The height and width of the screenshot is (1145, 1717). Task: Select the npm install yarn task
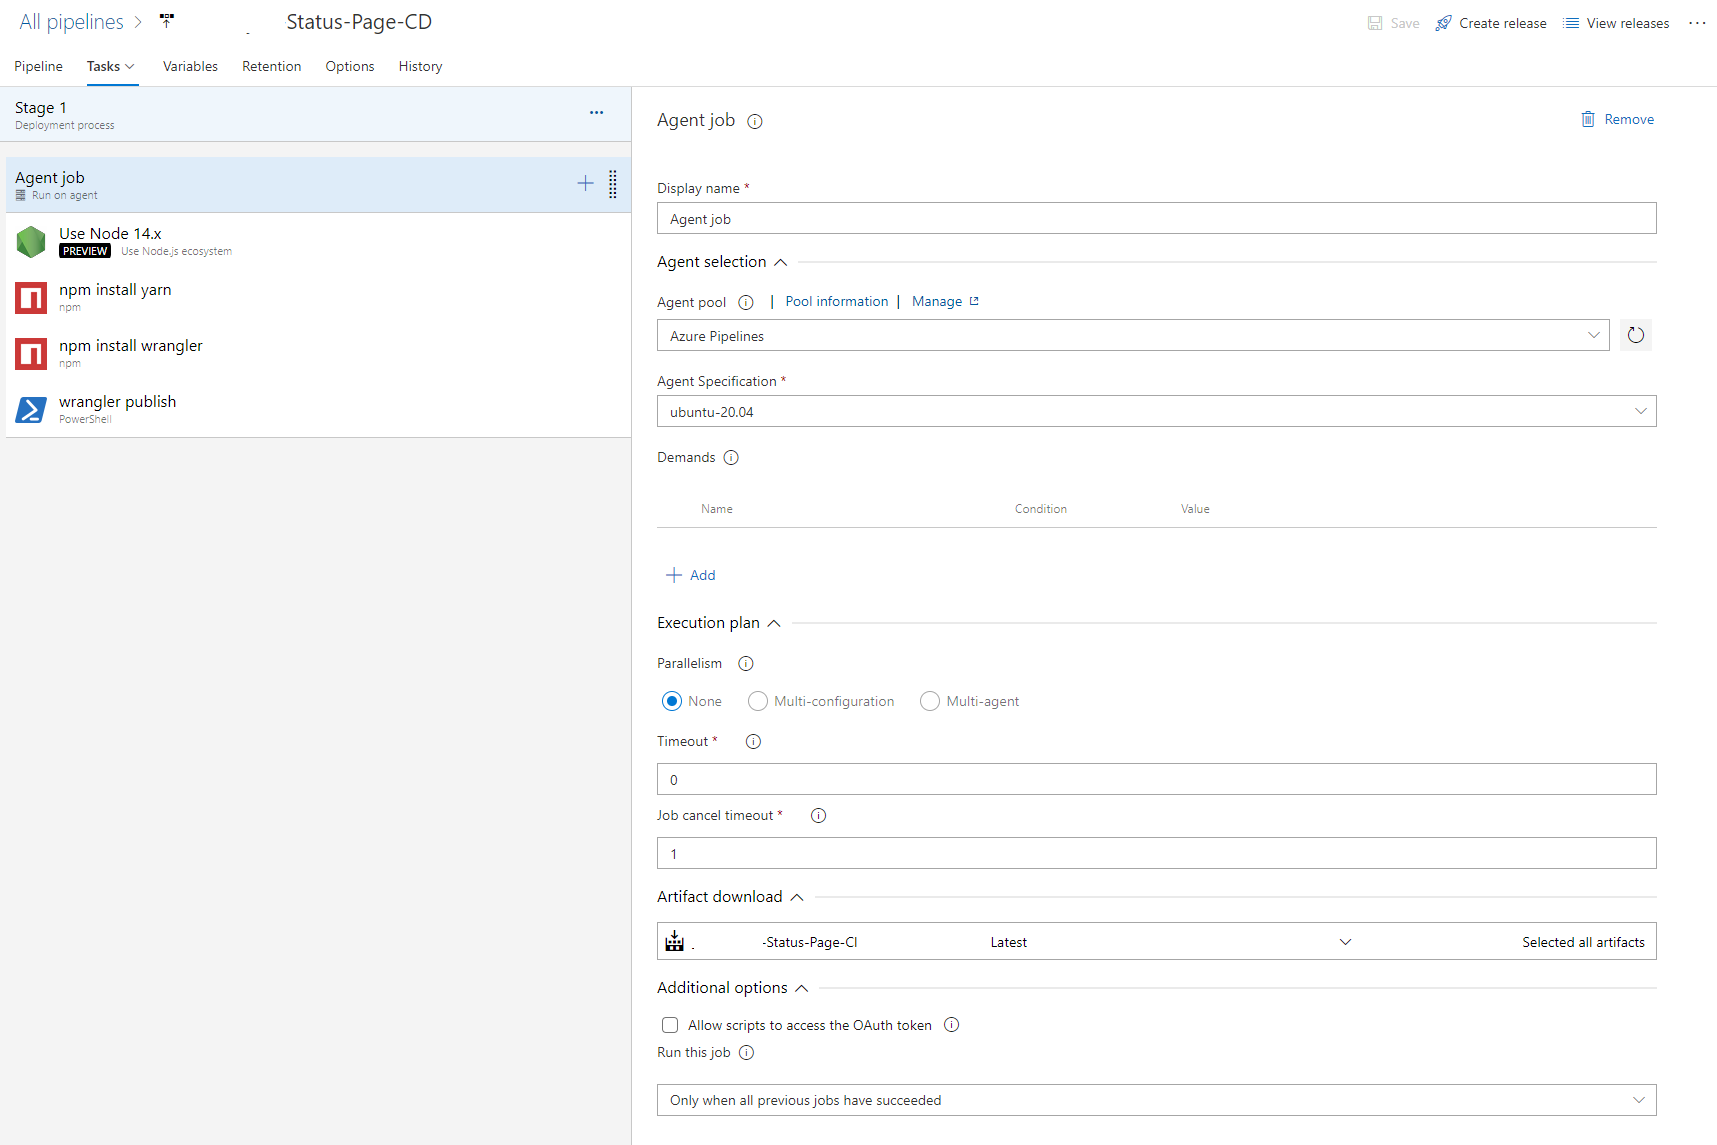[318, 298]
